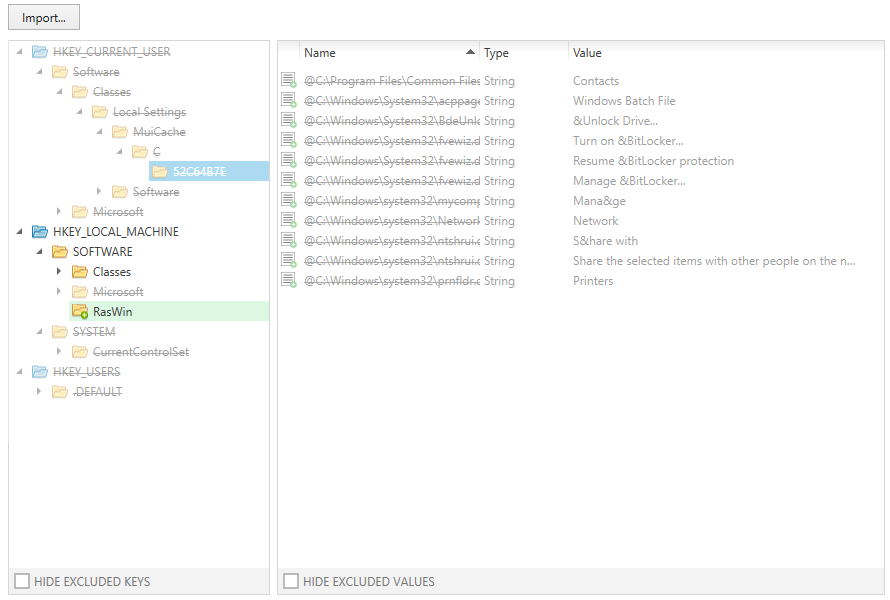Select the Network value row
This screenshot has height=600, width=890.
[x=595, y=221]
